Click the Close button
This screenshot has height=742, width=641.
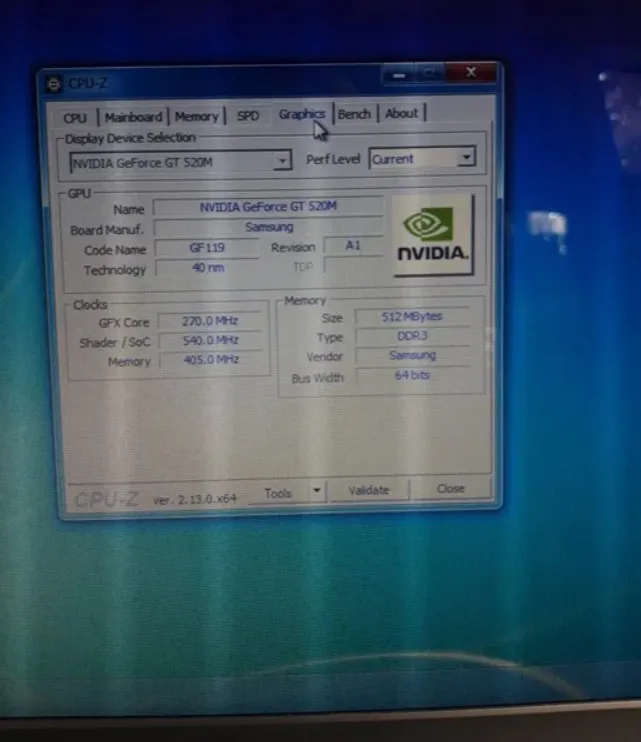450,488
